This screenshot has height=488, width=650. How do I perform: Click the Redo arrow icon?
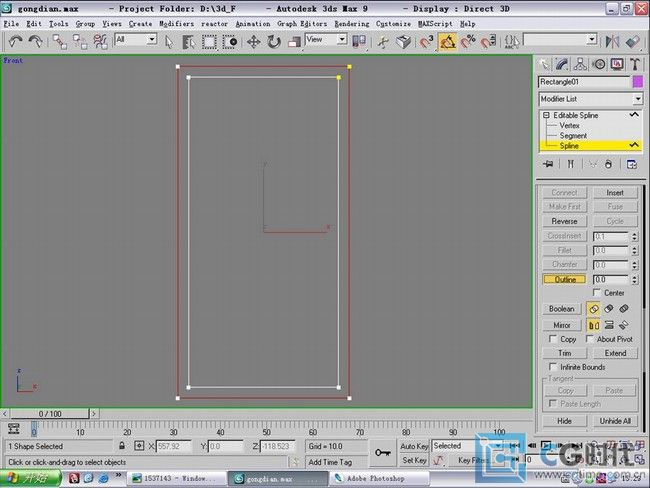tap(36, 41)
